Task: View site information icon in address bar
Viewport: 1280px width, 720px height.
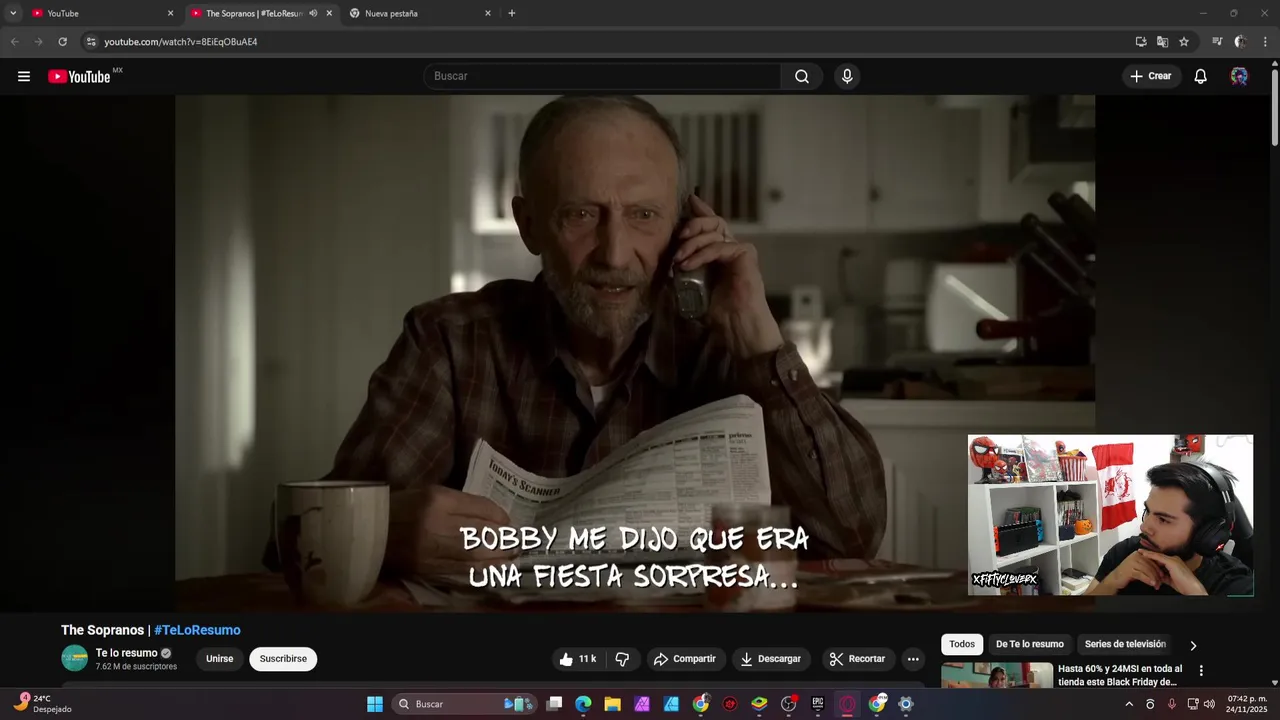Action: click(x=91, y=41)
